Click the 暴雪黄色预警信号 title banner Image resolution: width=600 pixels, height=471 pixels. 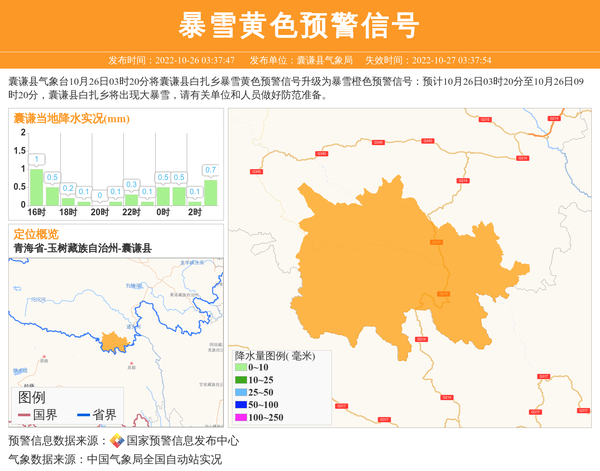click(300, 25)
